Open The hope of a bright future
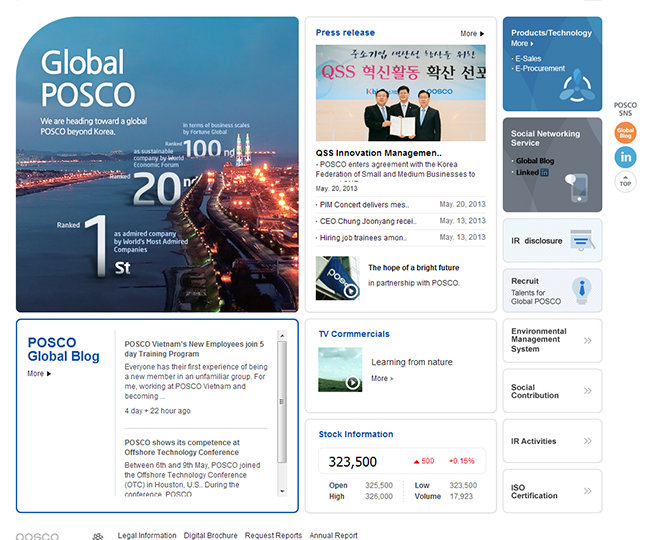 tap(414, 268)
